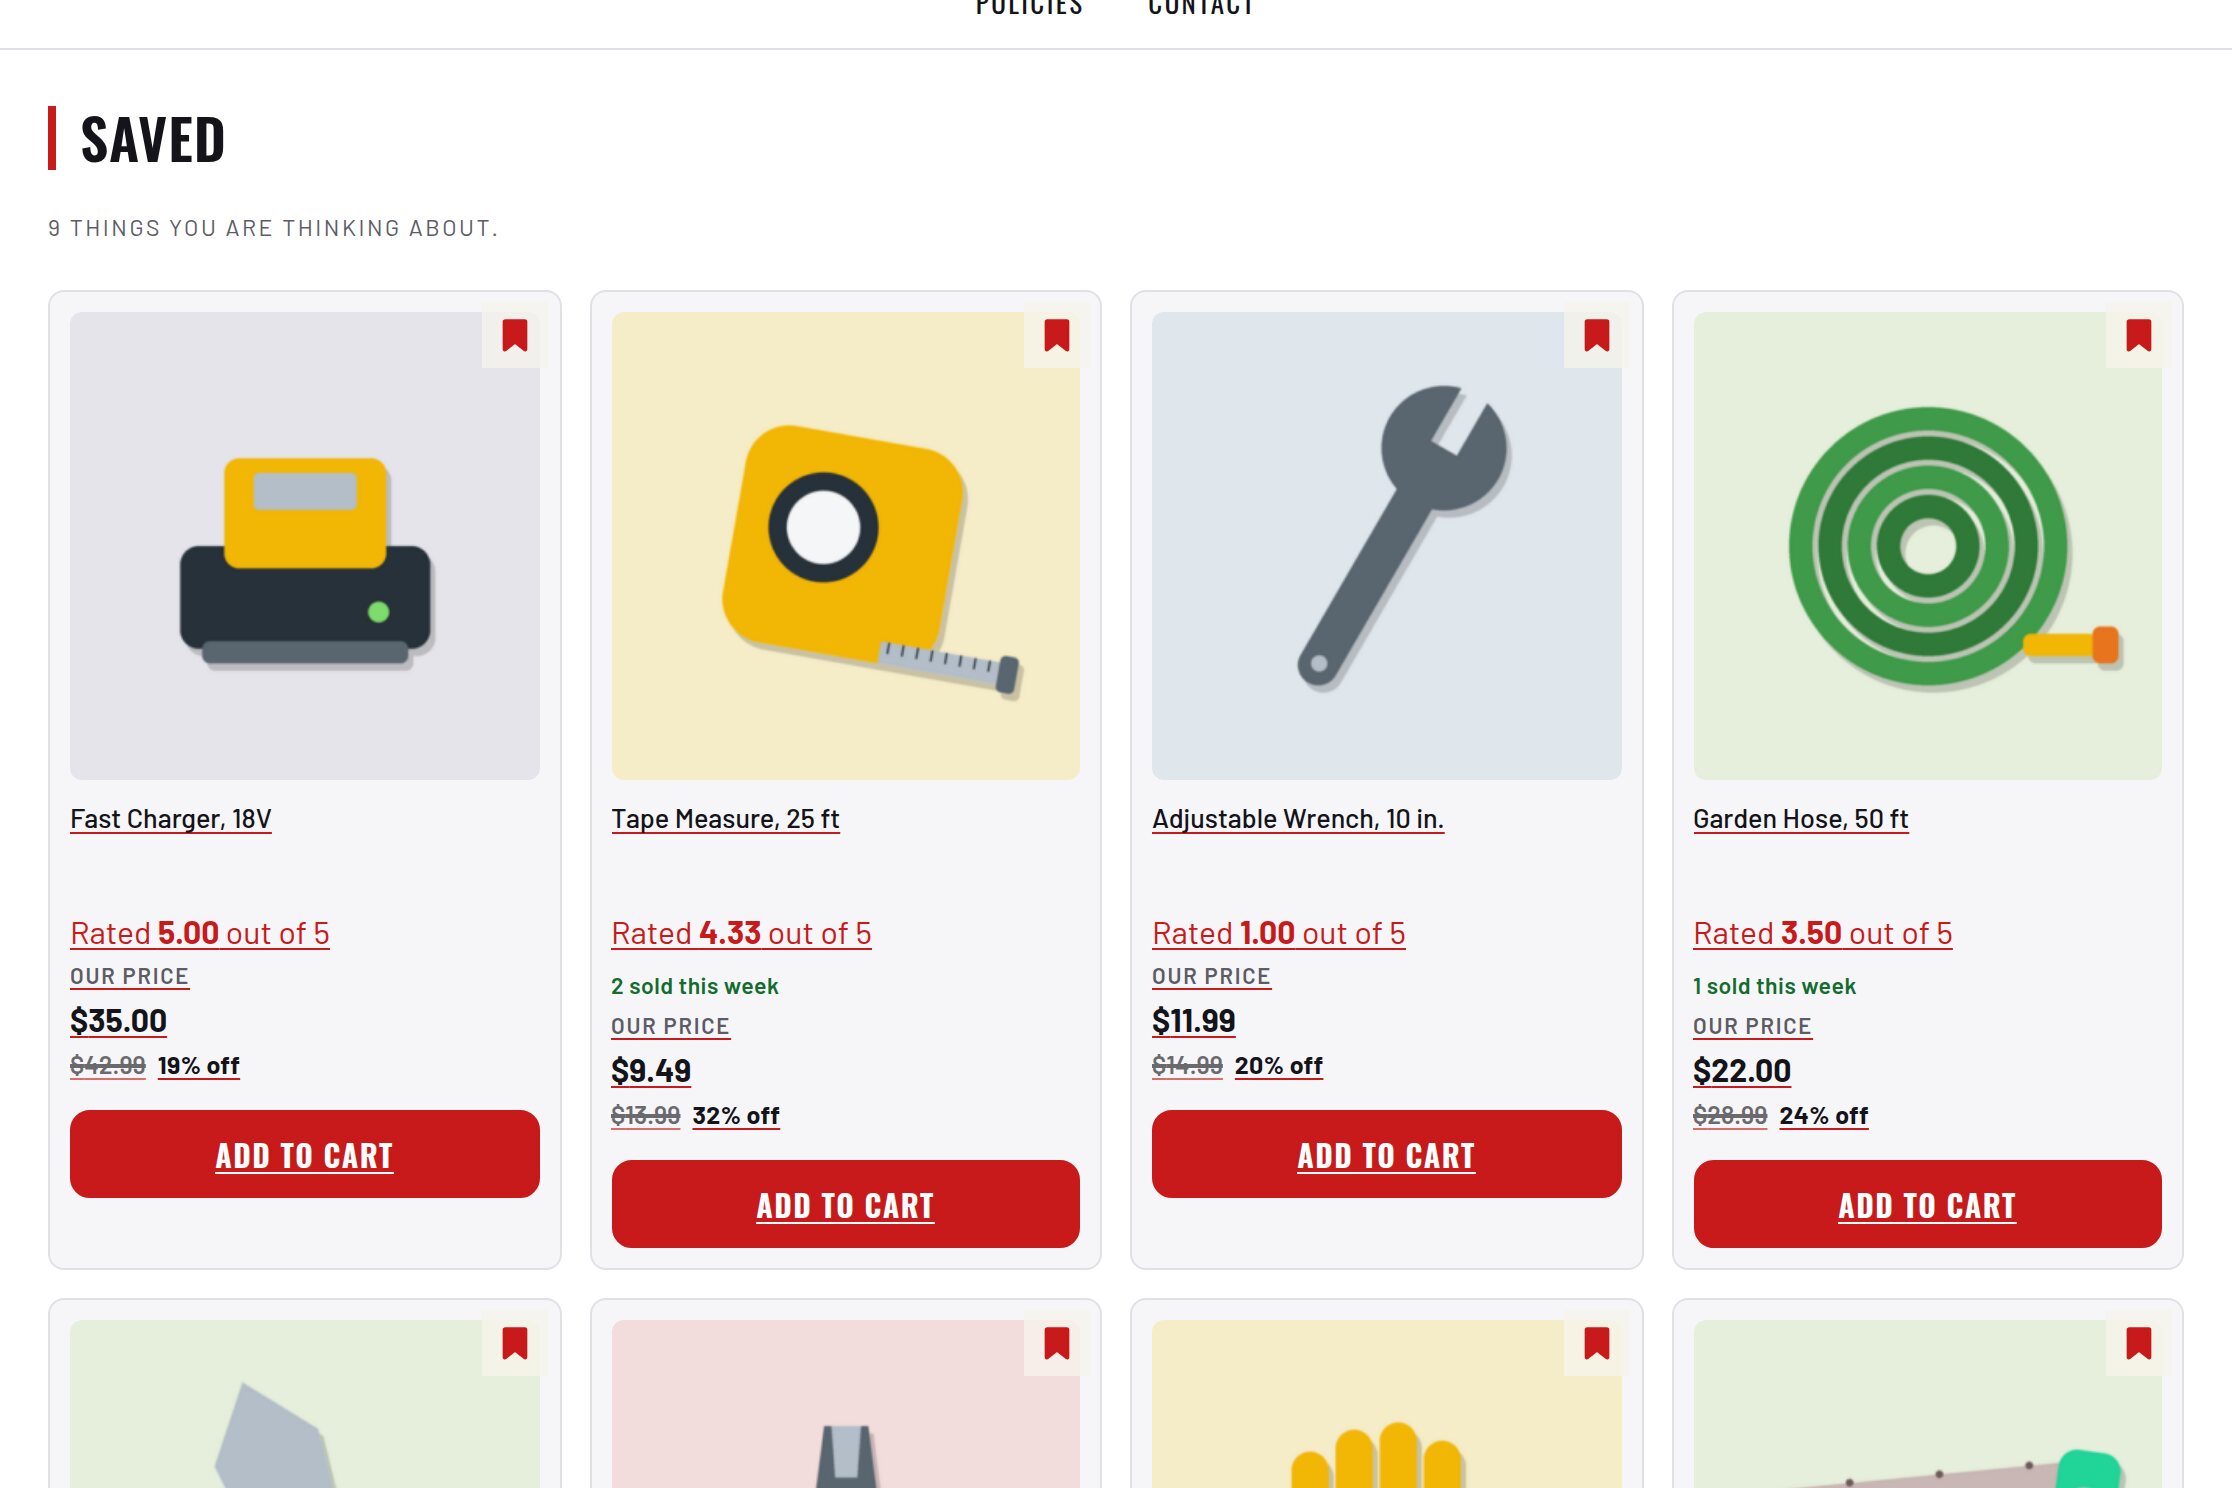Click the $11.99 price
The height and width of the screenshot is (1488, 2232).
coord(1194,1021)
